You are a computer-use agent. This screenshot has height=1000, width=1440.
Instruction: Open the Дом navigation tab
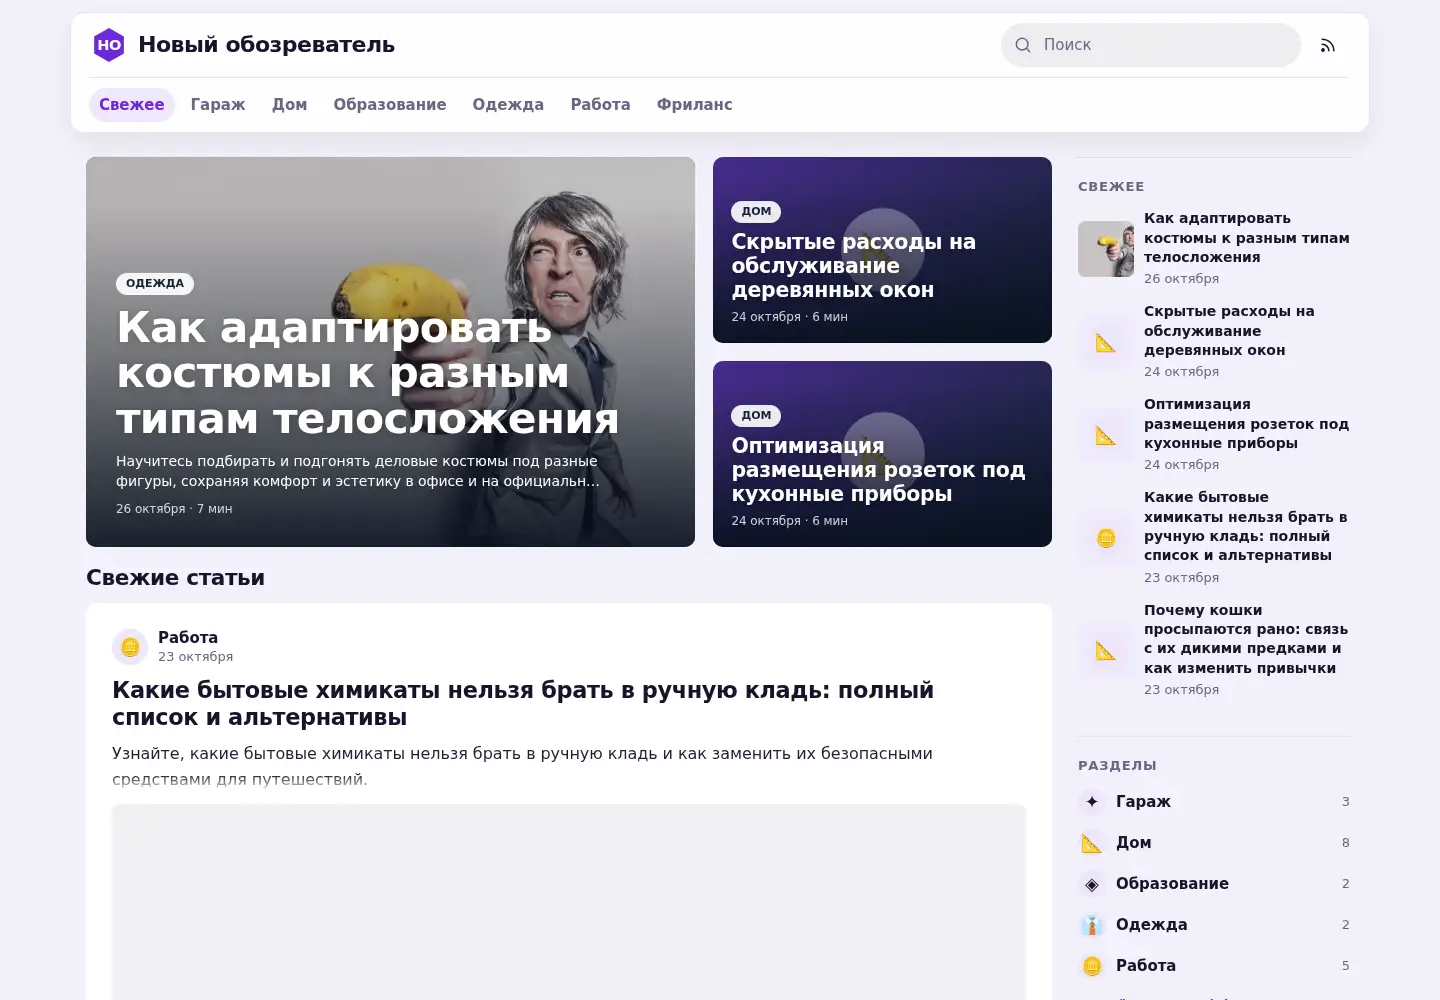point(290,105)
